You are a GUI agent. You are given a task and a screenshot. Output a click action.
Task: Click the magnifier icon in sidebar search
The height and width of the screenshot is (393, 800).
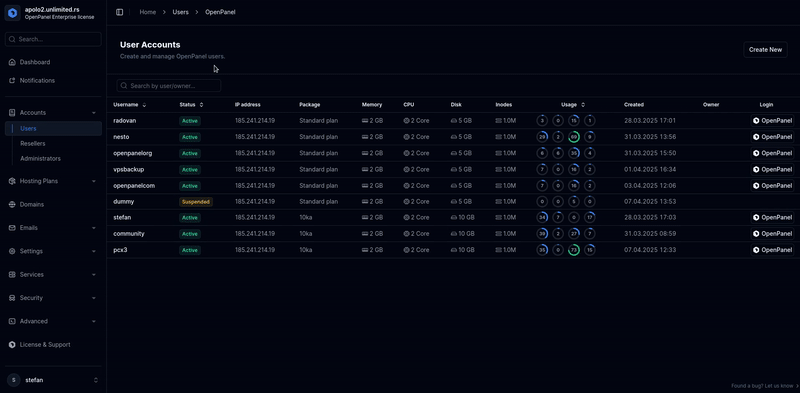coord(12,39)
